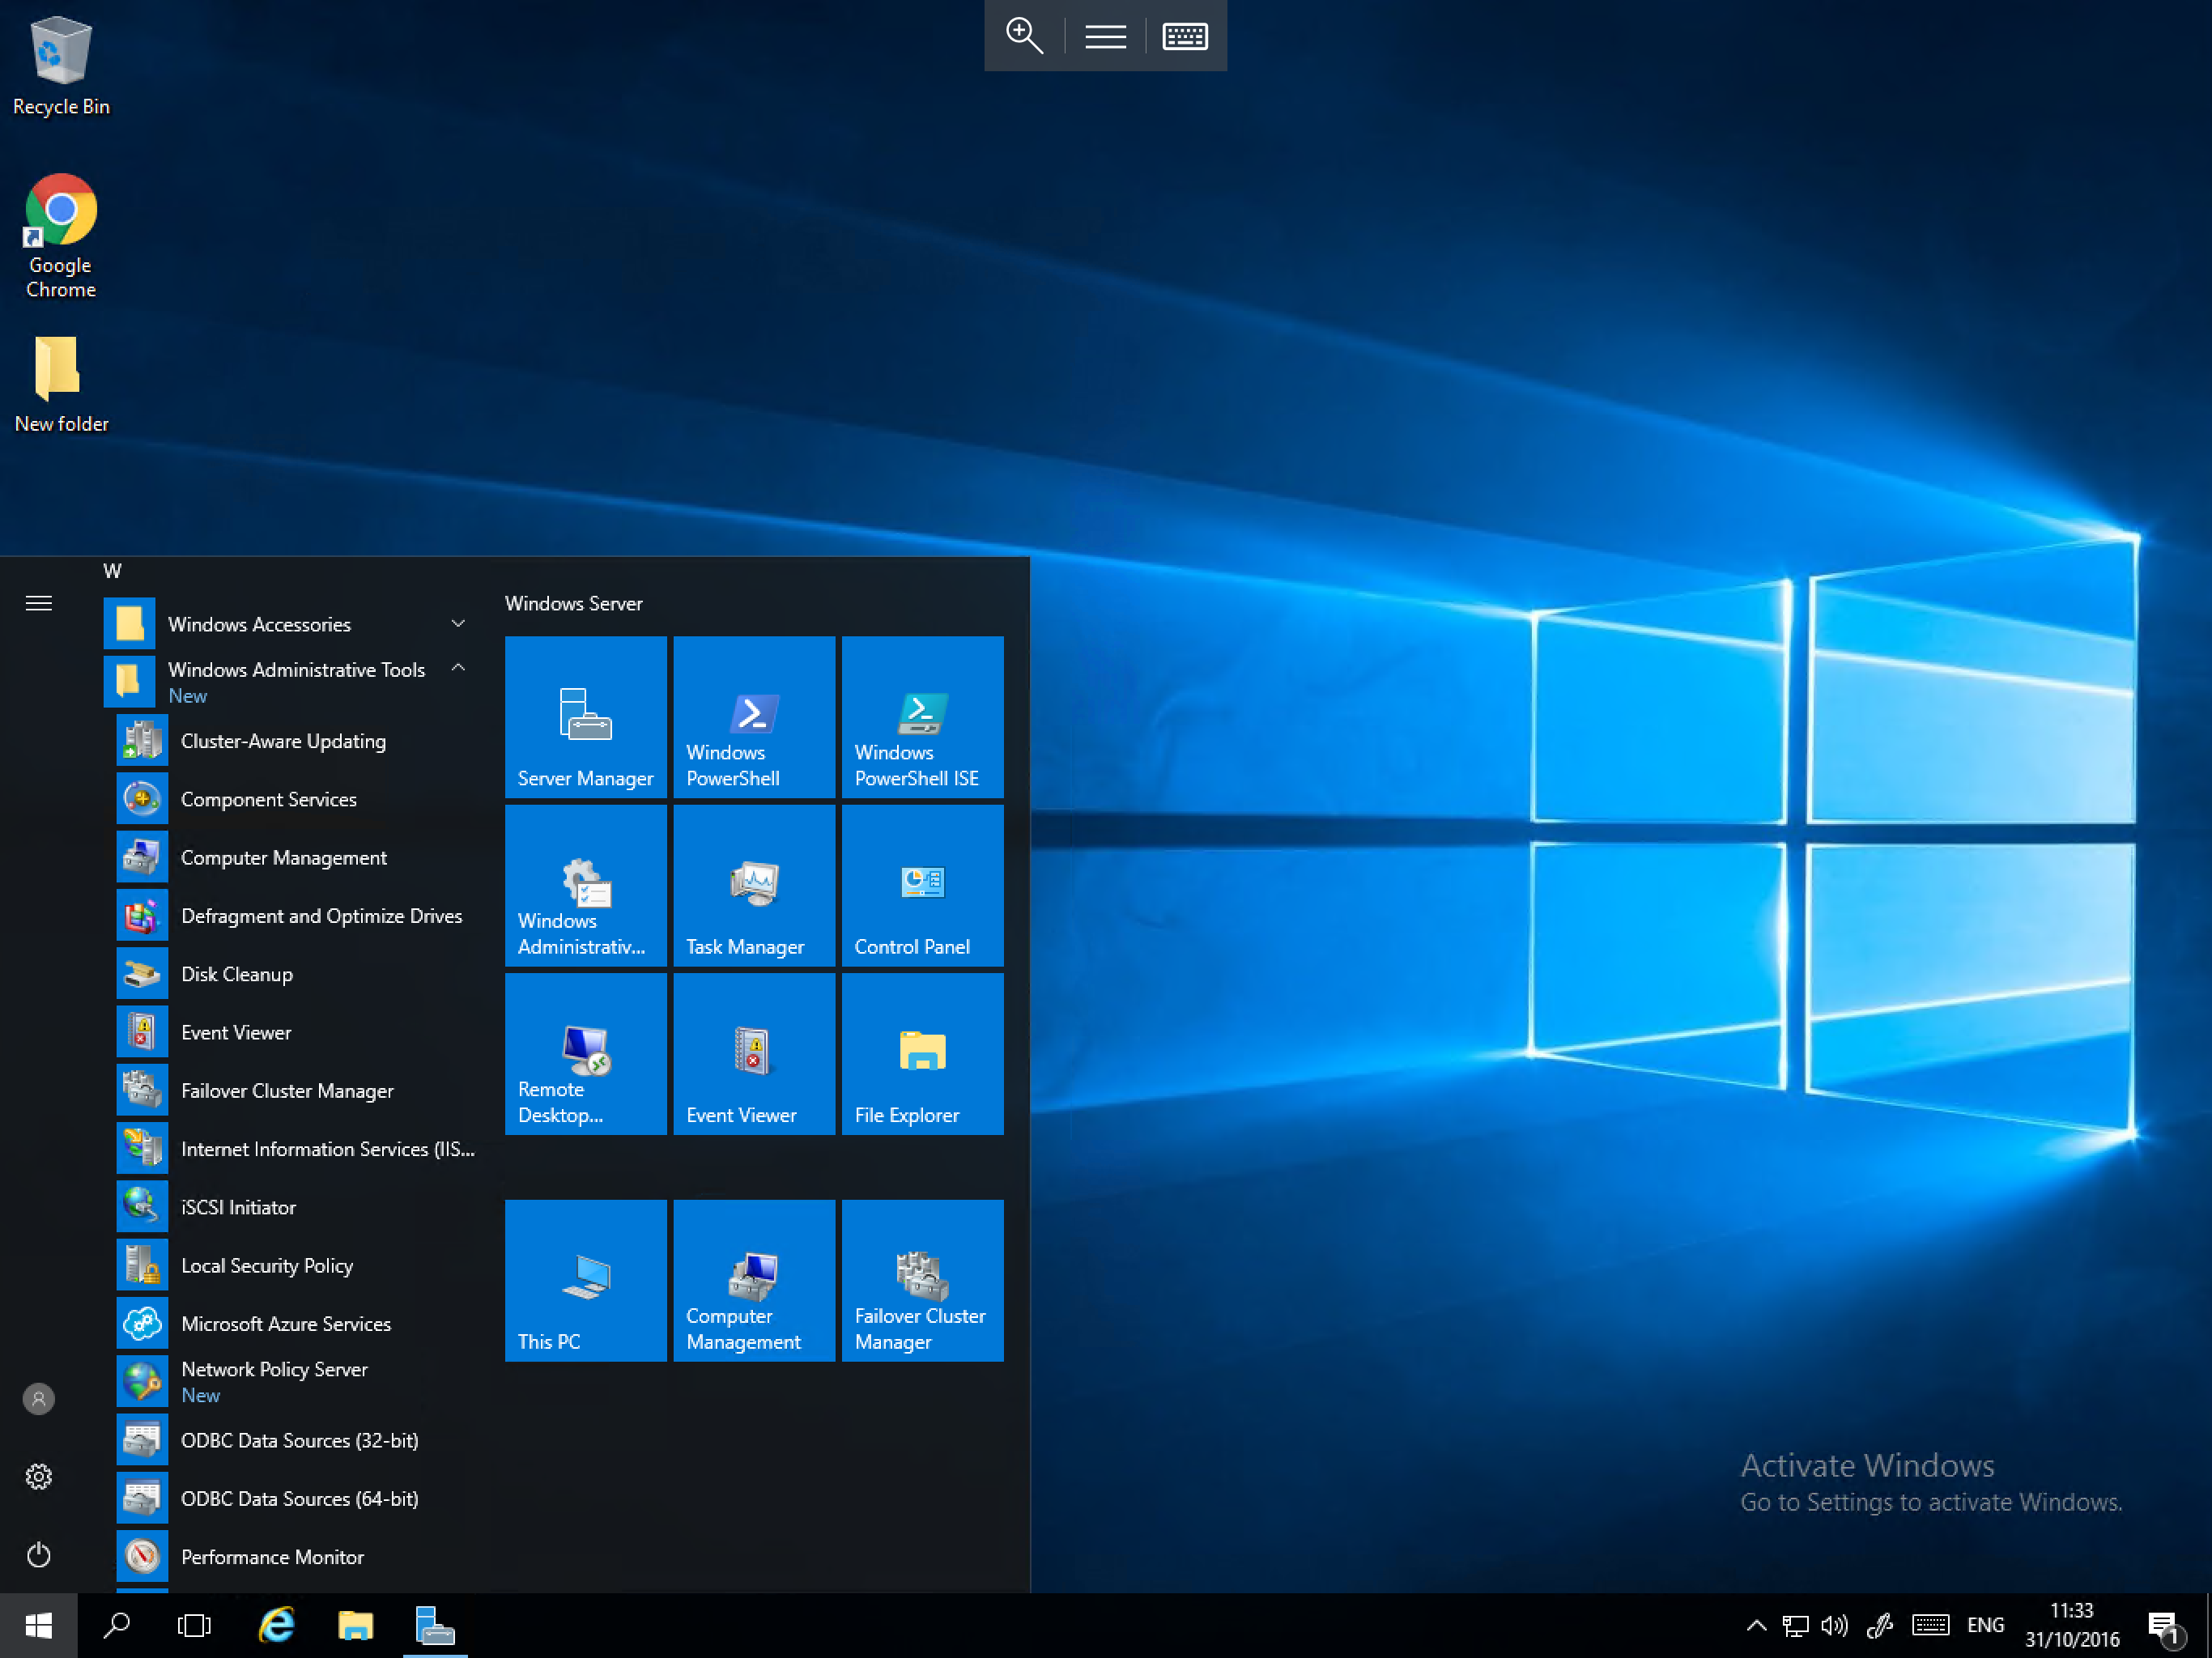
Task: Expand the Windows Accessories folder chevron
Action: (458, 624)
